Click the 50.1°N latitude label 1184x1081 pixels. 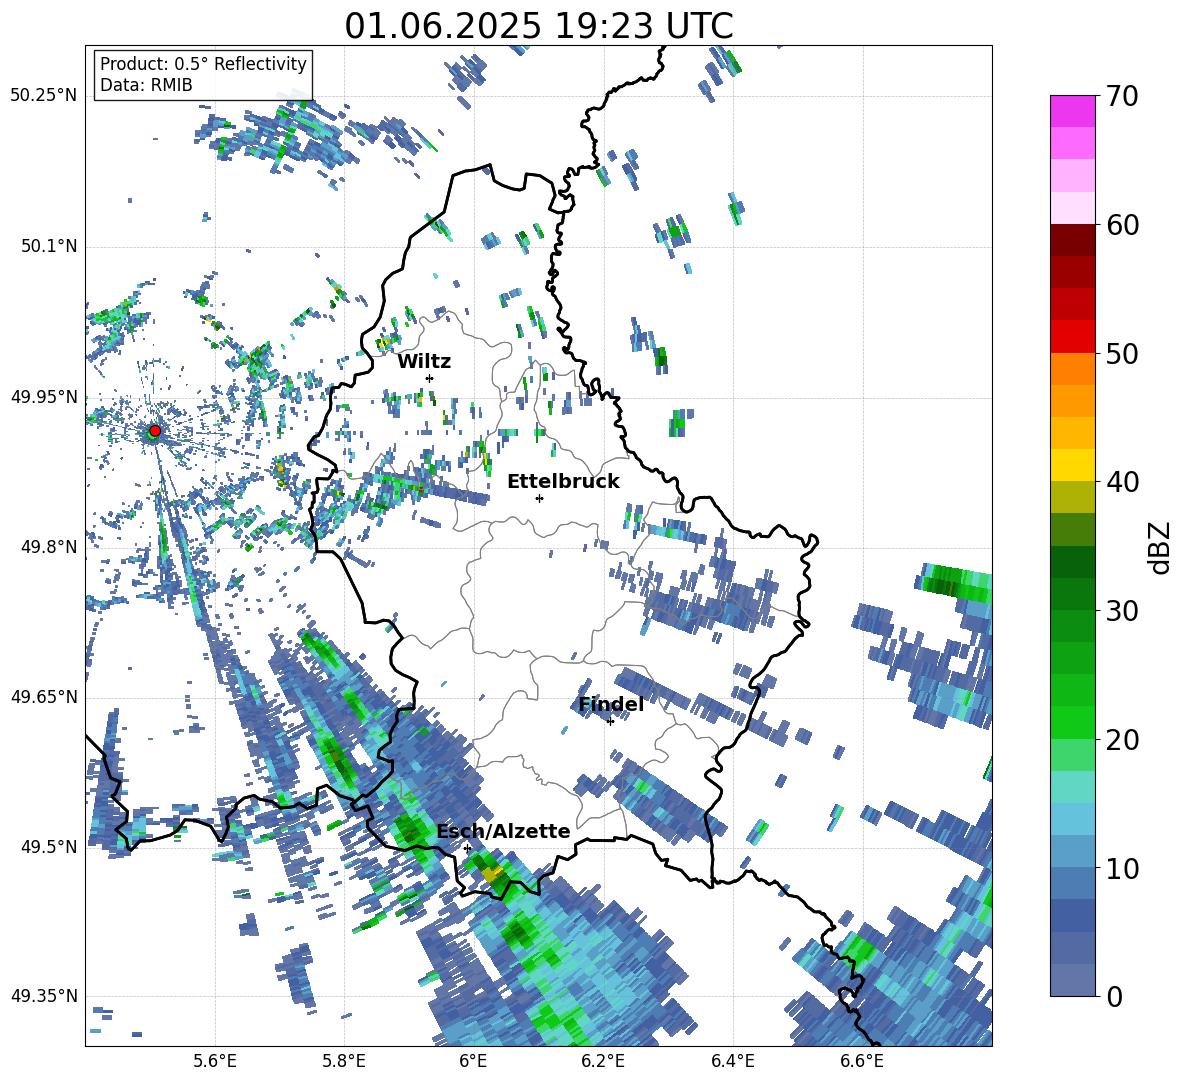coord(48,247)
